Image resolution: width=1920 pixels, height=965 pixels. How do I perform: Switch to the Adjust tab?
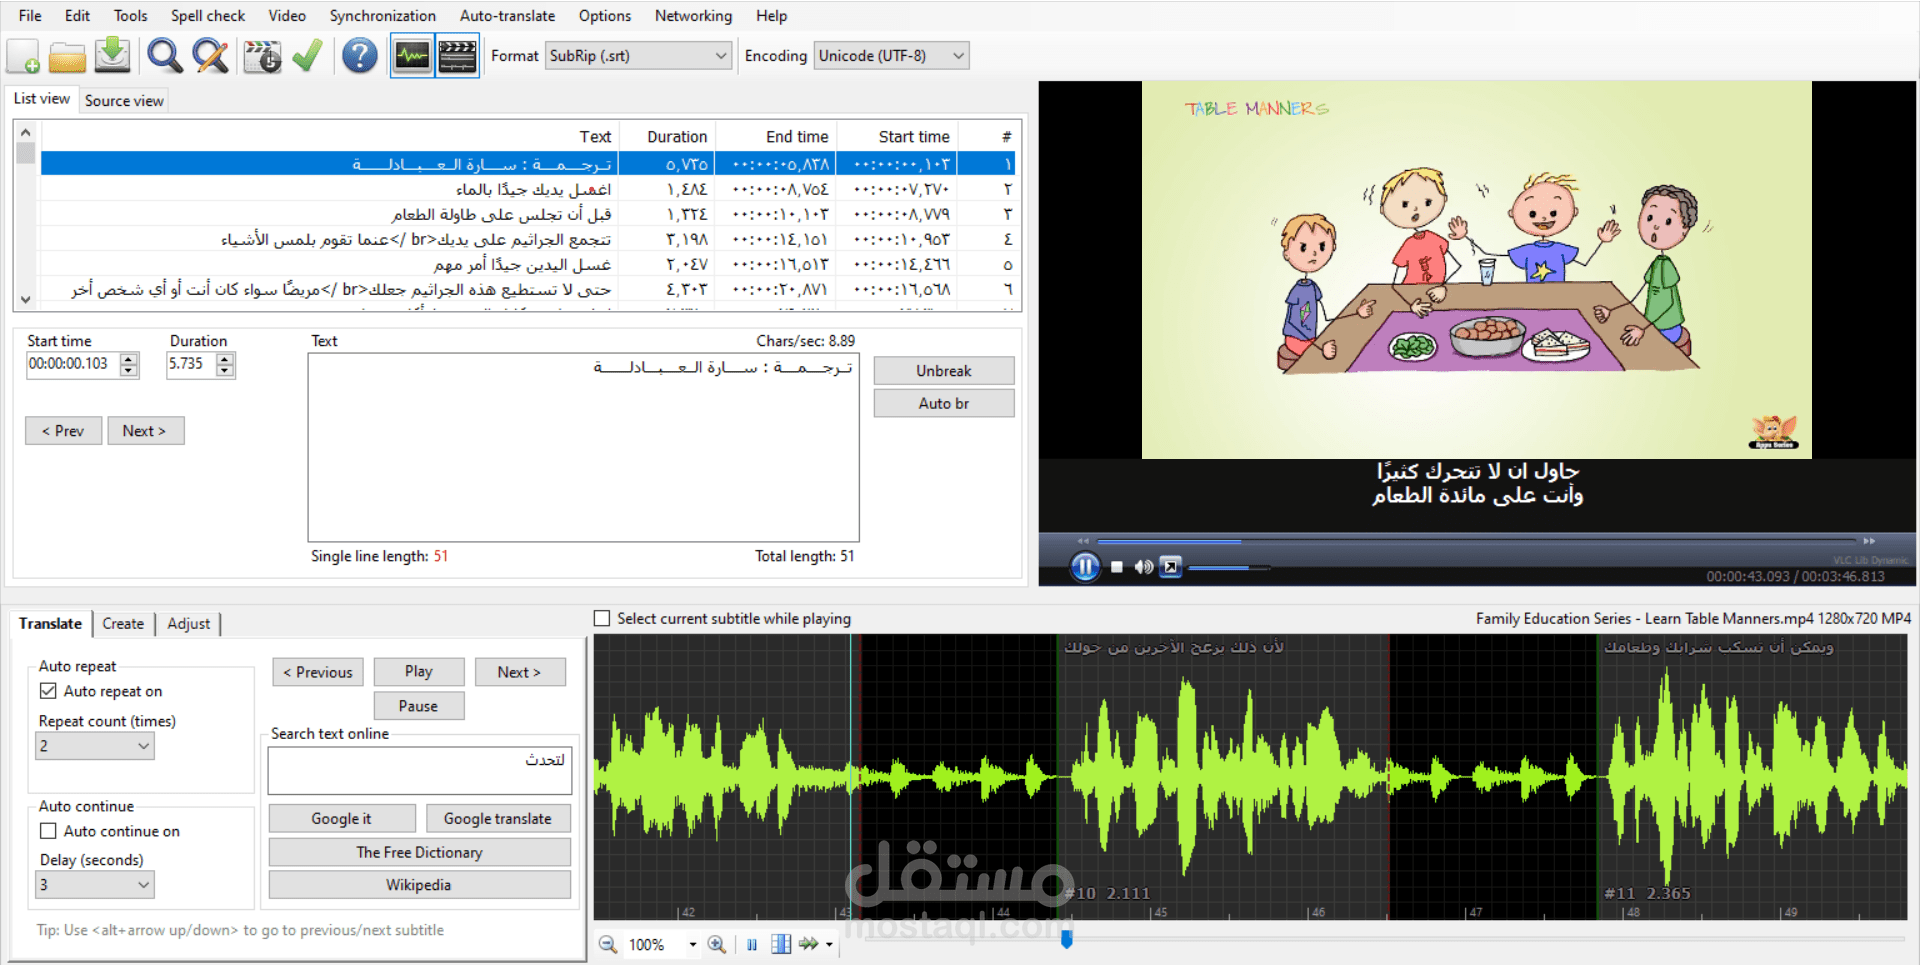tap(188, 624)
